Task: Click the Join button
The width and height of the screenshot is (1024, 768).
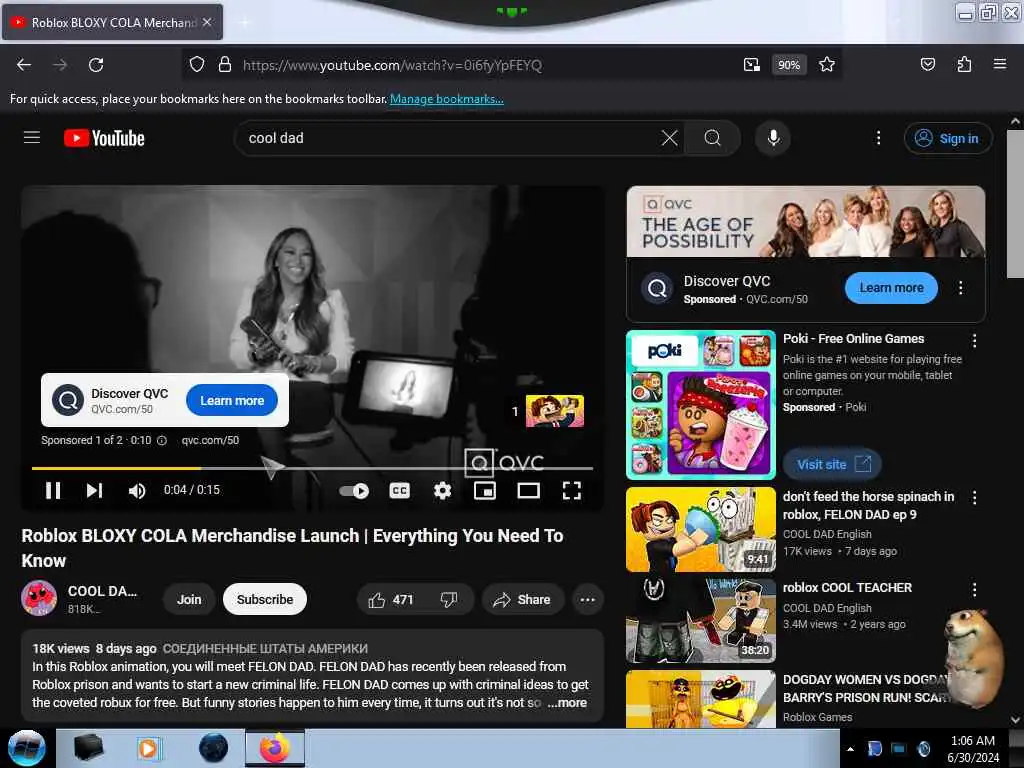Action: click(x=189, y=600)
